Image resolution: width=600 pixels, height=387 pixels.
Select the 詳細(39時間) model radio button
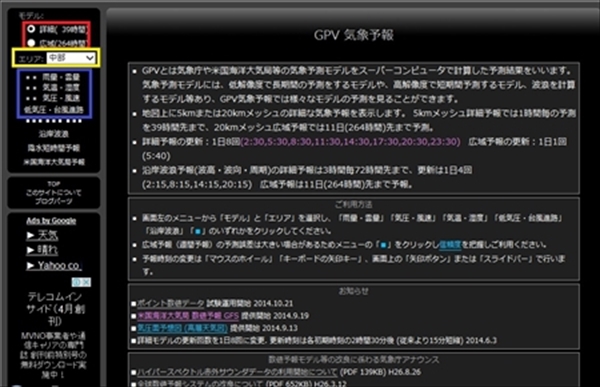point(31,29)
